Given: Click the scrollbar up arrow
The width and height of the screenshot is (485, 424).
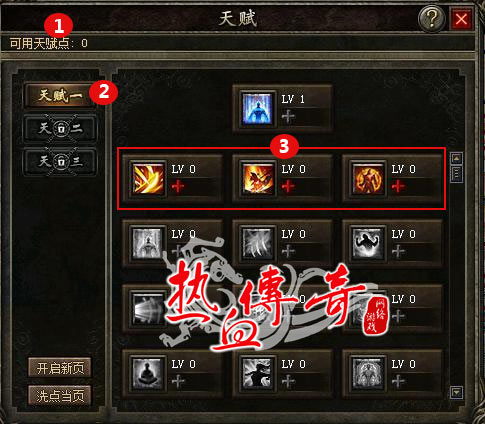Looking at the screenshot, I should tap(456, 158).
